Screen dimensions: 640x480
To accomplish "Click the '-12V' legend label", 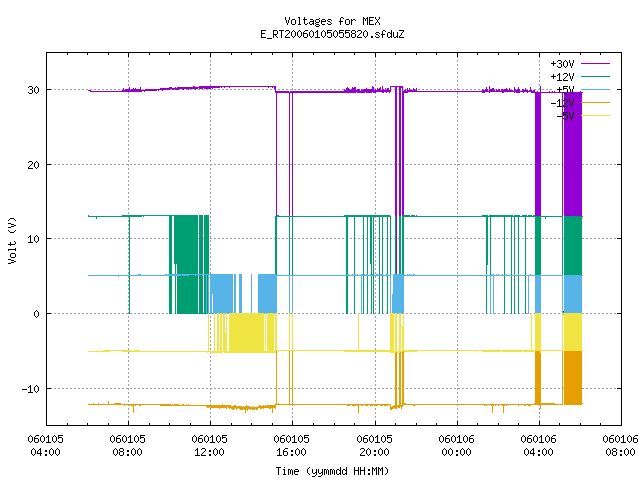I will tap(562, 103).
